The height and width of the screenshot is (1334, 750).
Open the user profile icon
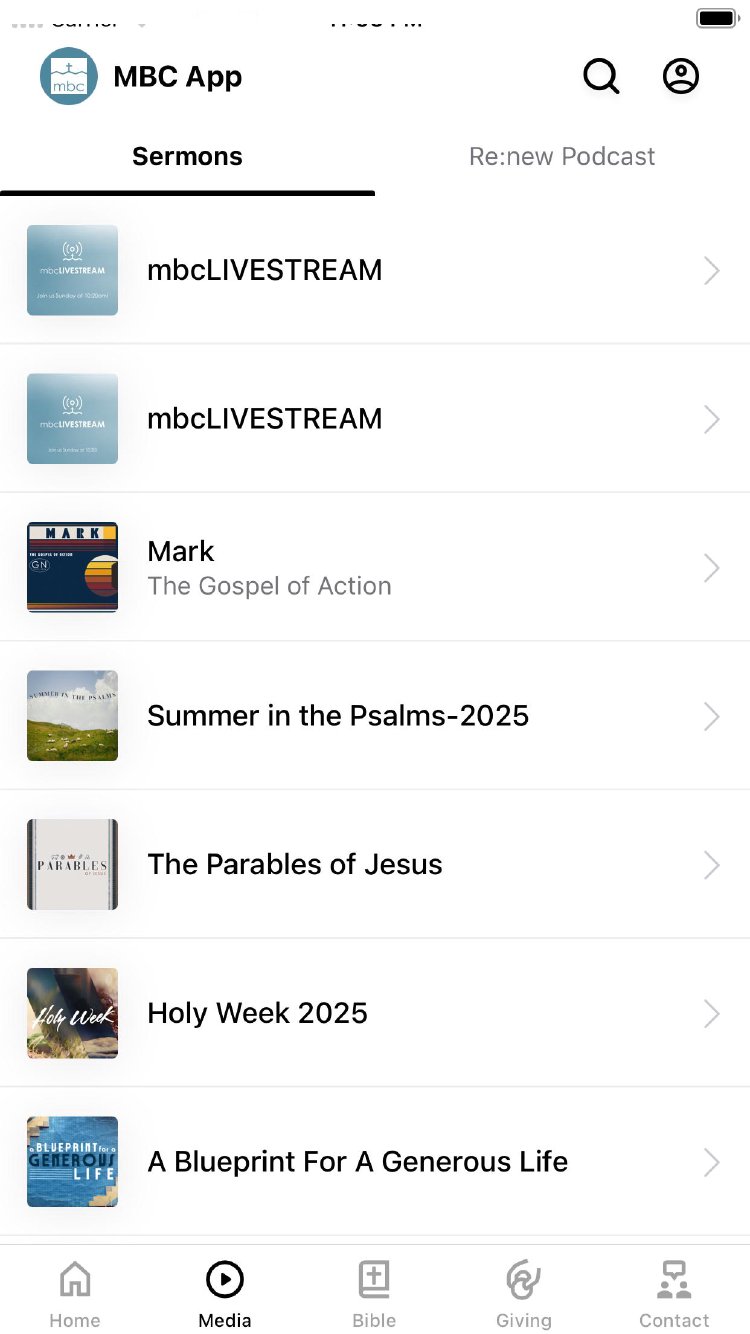click(681, 77)
